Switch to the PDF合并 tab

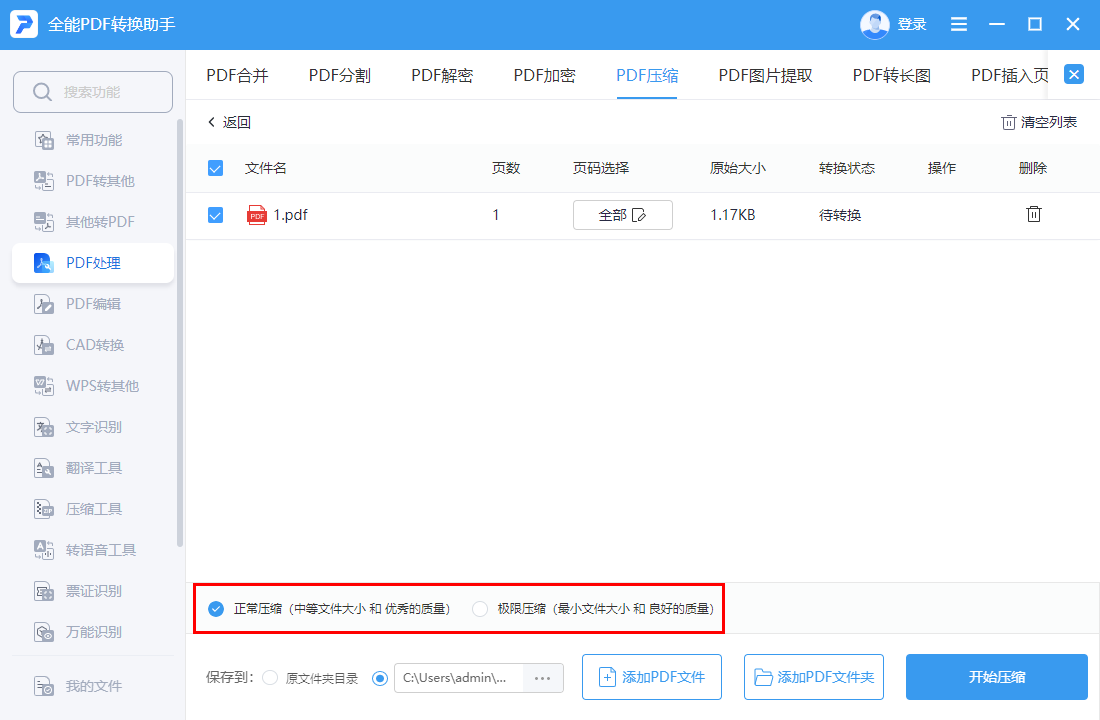tap(237, 74)
